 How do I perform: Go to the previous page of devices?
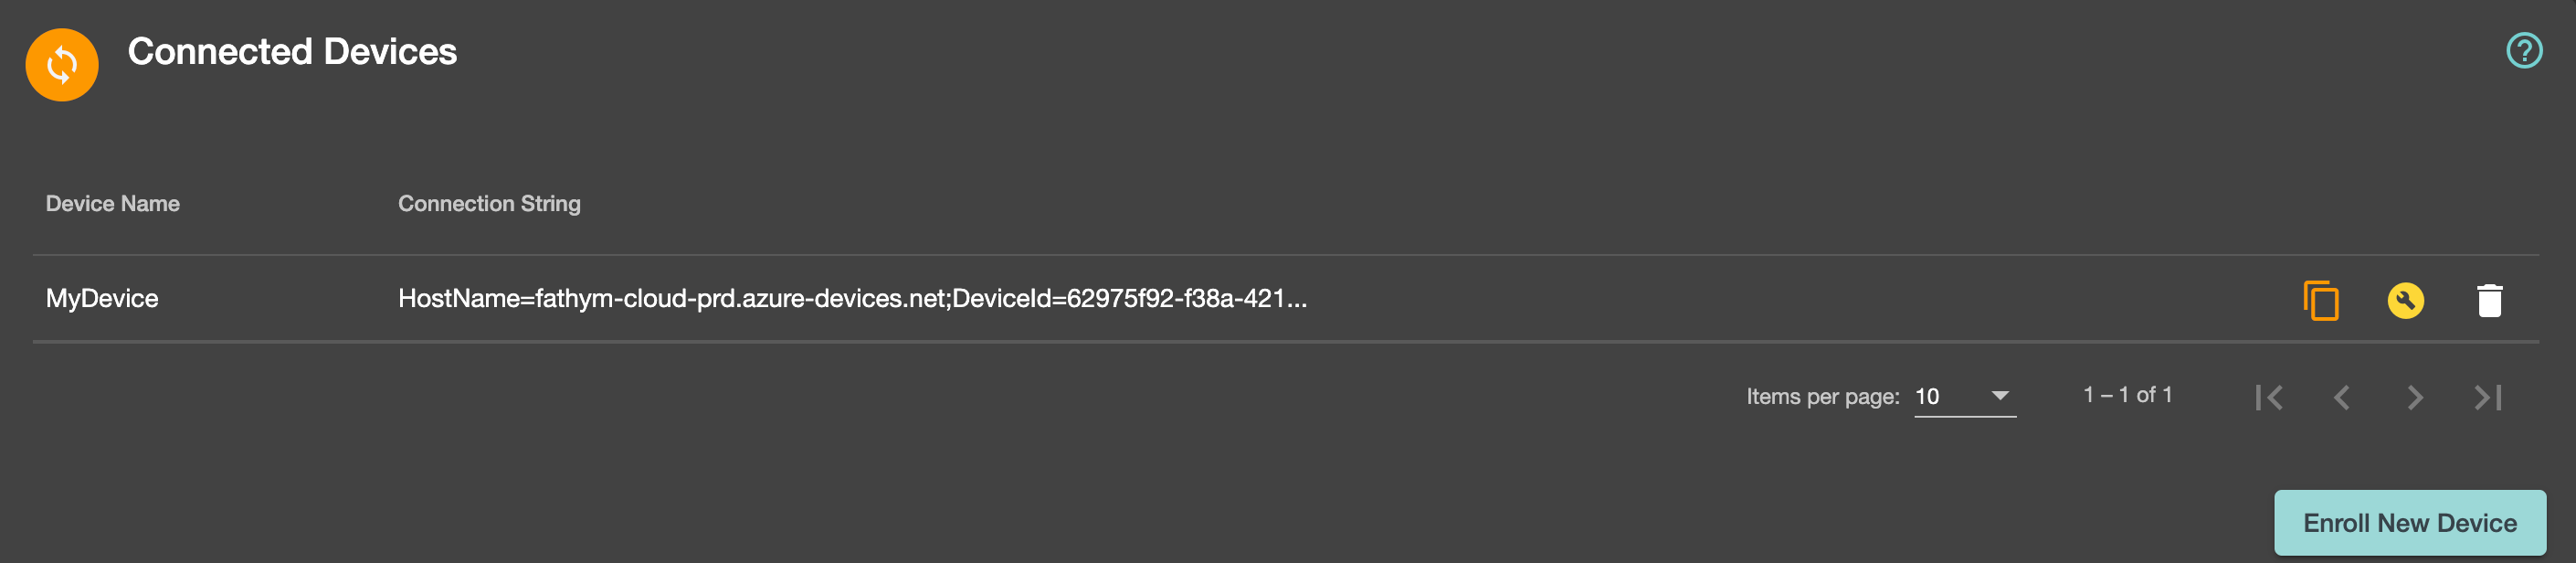pyautogui.click(x=2341, y=397)
